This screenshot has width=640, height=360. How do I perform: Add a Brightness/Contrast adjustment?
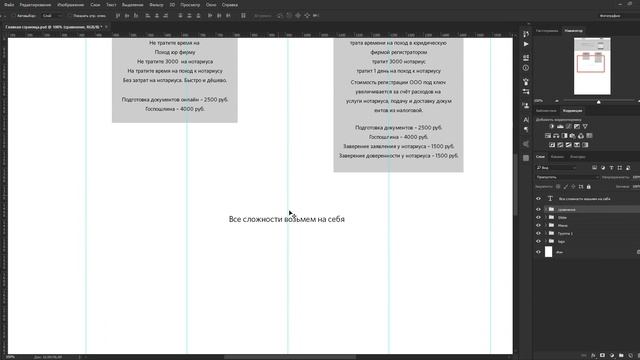552,127
